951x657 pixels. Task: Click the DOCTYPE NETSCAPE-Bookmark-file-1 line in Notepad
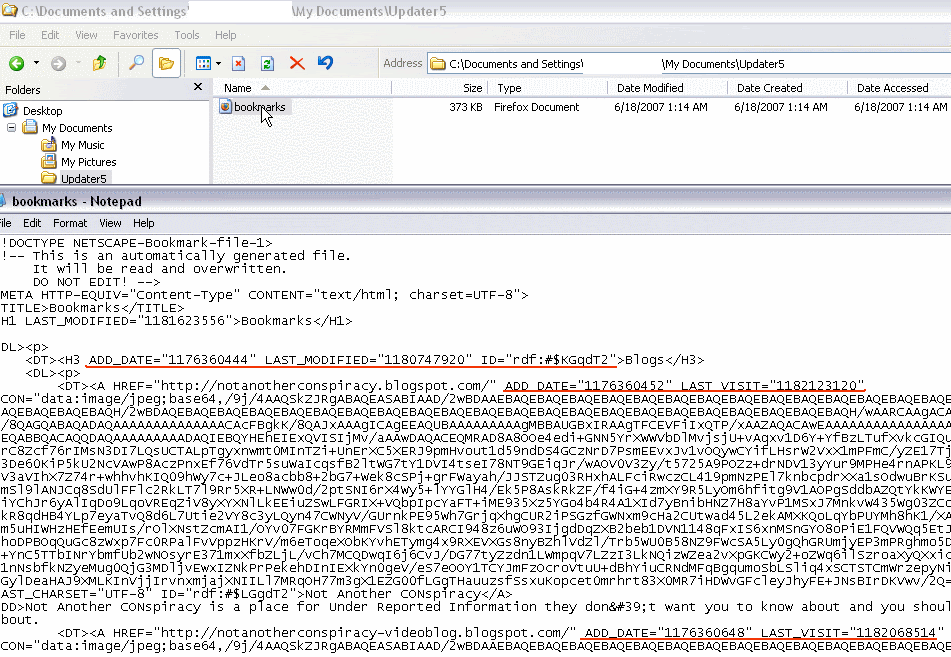click(x=136, y=243)
